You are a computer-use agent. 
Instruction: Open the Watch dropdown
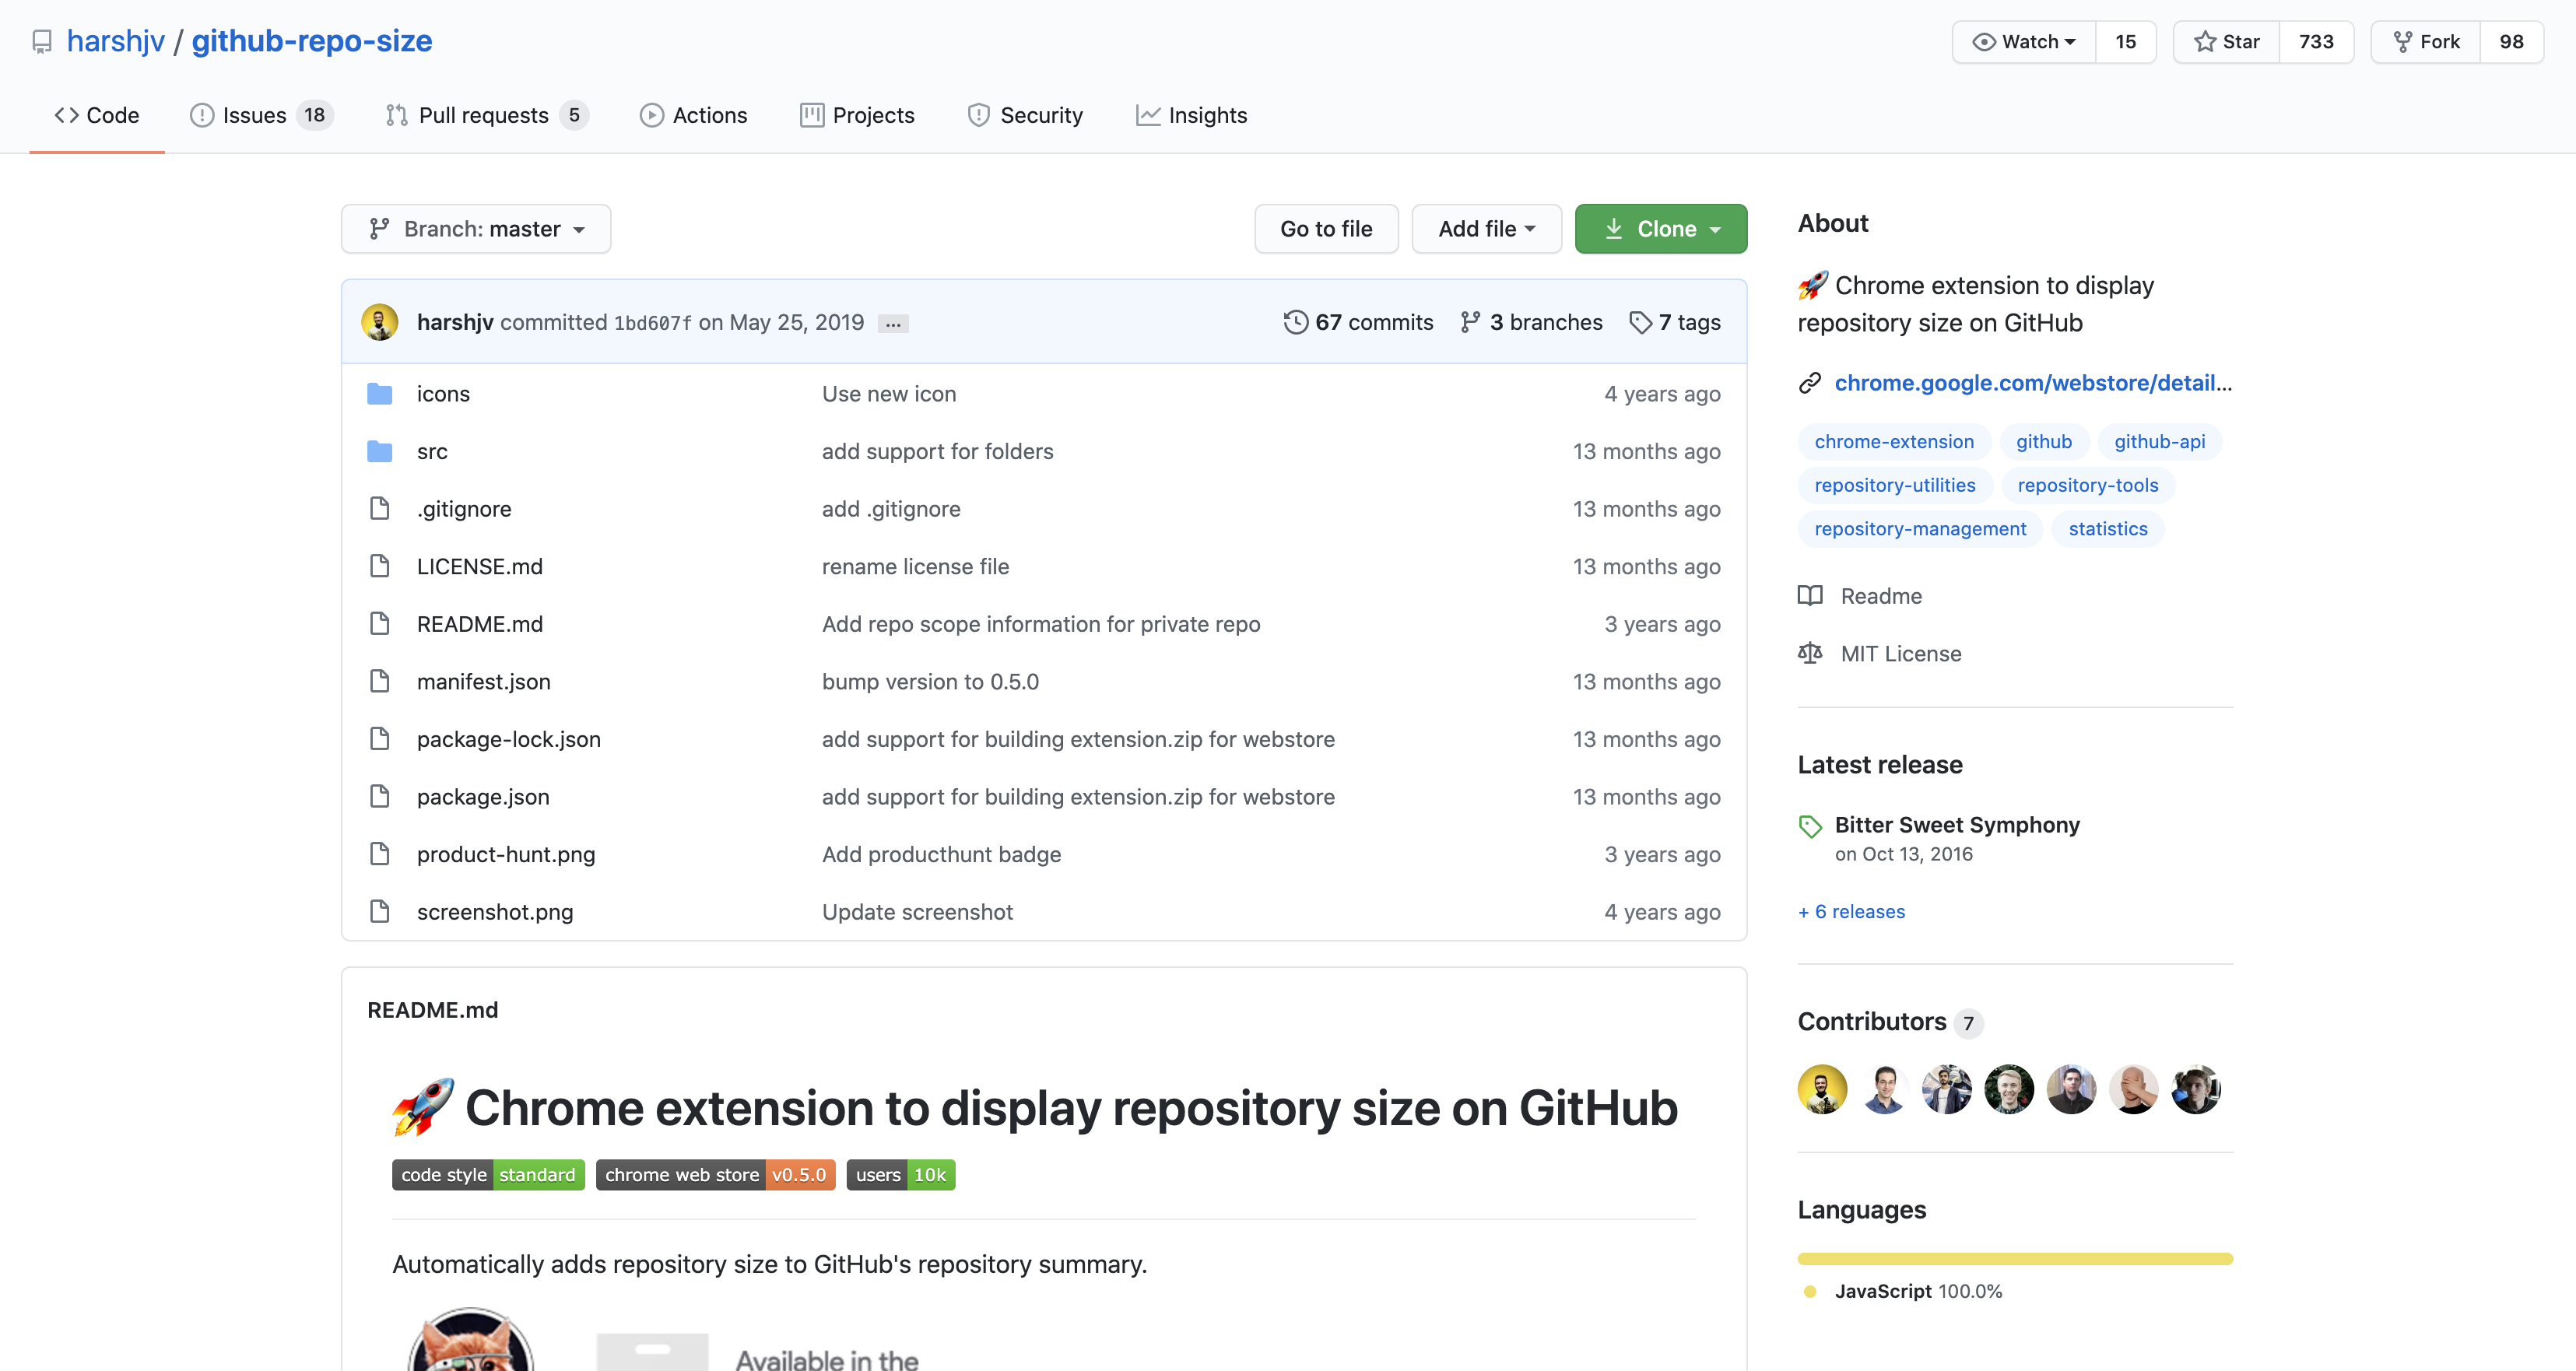pyautogui.click(x=2024, y=42)
